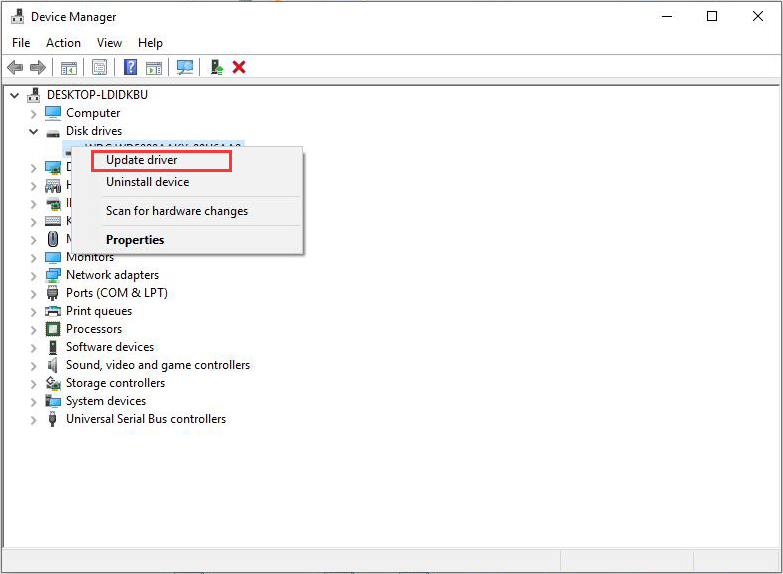Image resolution: width=783 pixels, height=574 pixels.
Task: Select Sound, video and game controllers
Action: point(158,365)
